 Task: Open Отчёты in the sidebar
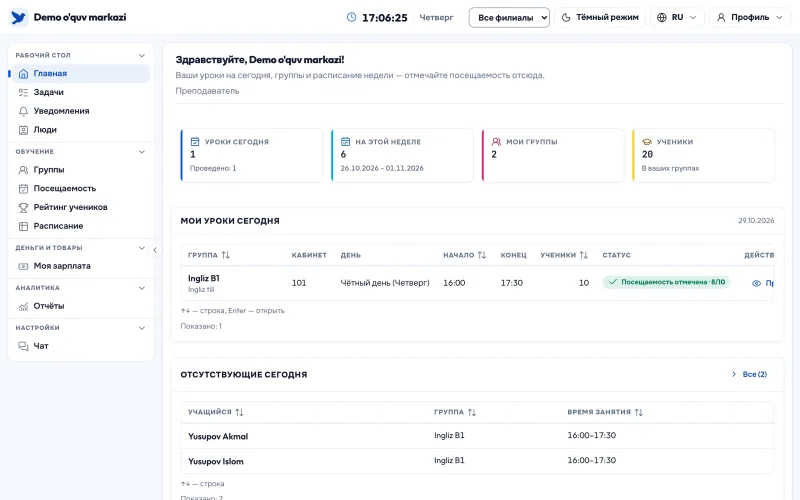[x=81, y=306]
